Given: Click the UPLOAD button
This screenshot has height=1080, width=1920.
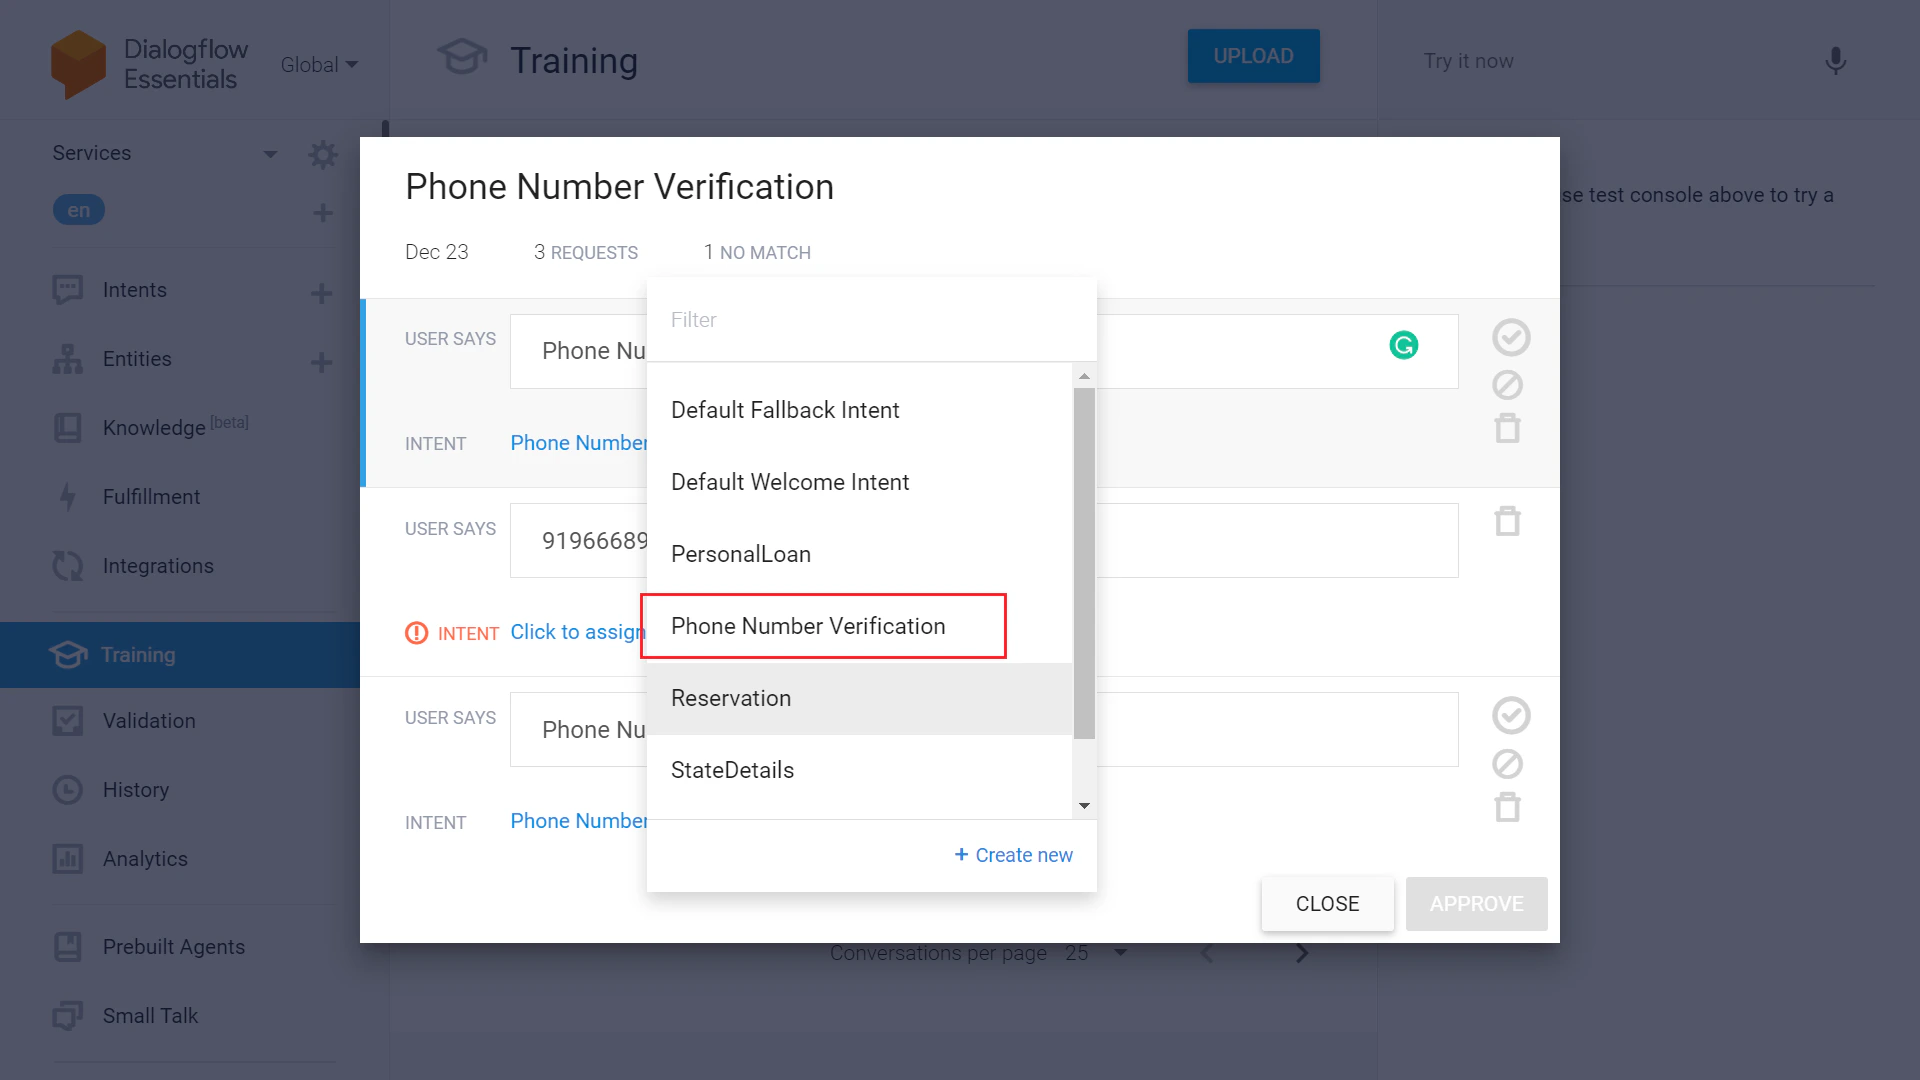Looking at the screenshot, I should (x=1253, y=56).
